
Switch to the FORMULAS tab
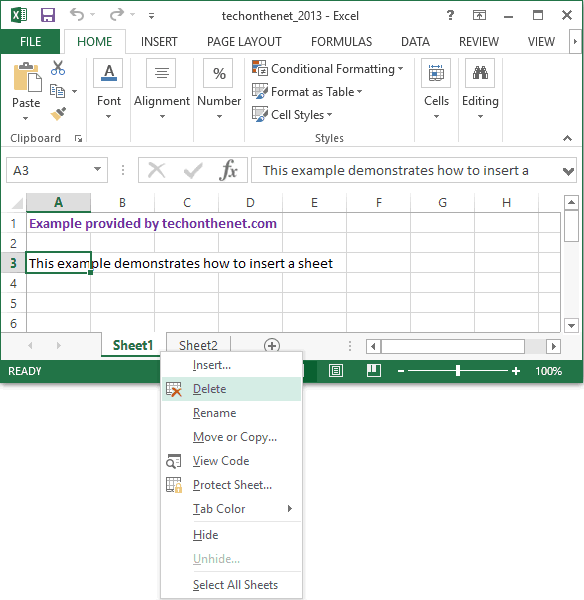[341, 41]
